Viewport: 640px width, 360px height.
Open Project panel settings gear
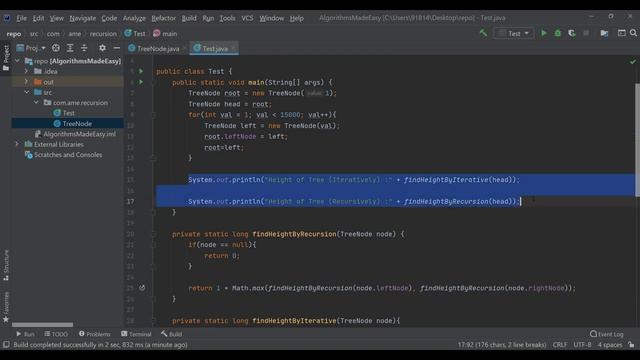(x=102, y=48)
